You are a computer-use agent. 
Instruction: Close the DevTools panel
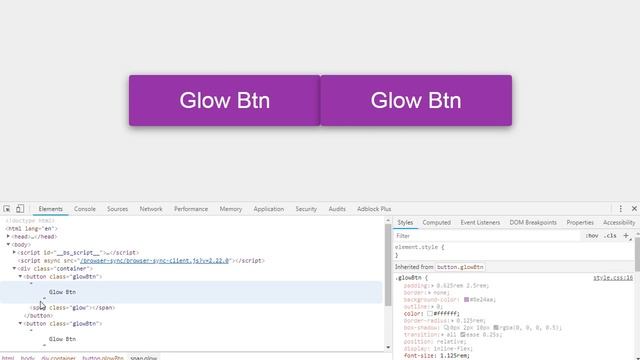634,209
